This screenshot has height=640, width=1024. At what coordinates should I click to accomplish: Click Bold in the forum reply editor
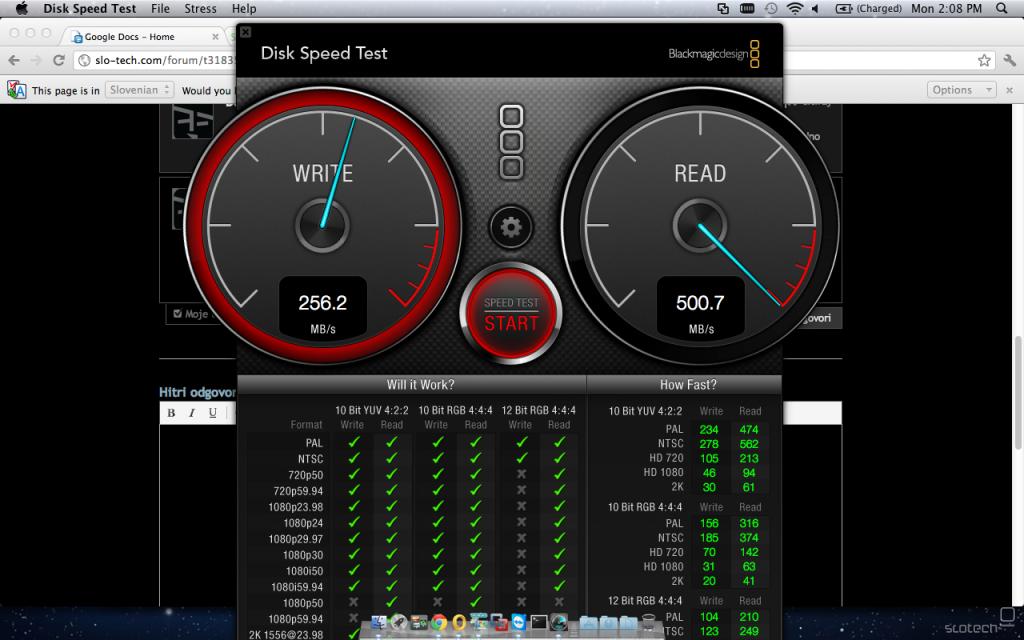click(171, 413)
